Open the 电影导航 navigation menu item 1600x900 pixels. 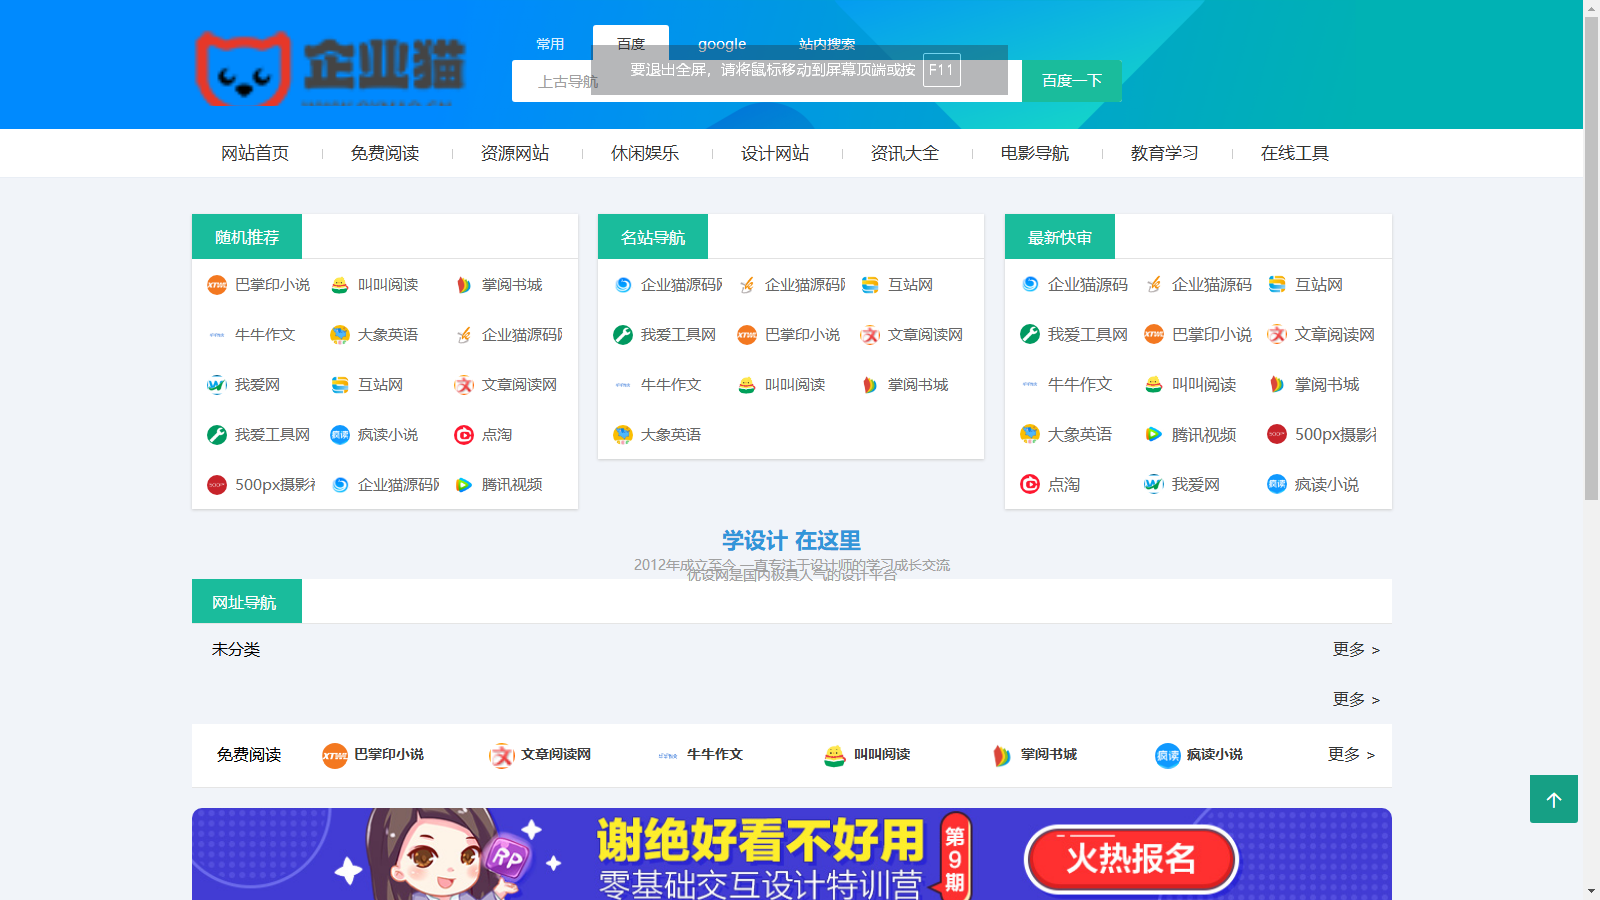coord(1034,153)
